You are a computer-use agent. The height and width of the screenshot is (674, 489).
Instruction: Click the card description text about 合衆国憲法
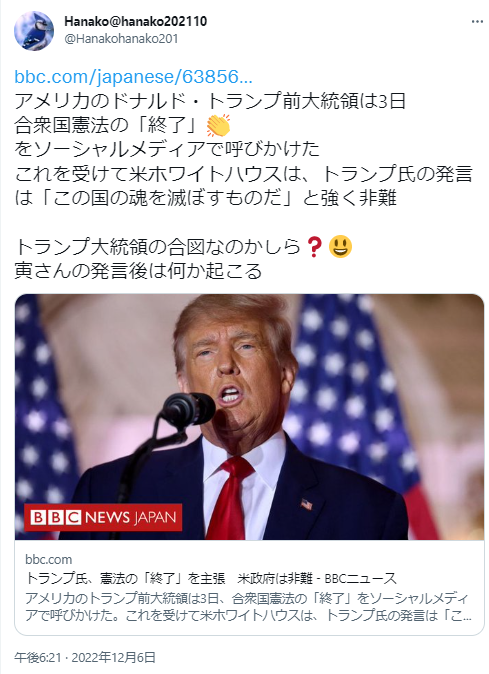click(248, 607)
